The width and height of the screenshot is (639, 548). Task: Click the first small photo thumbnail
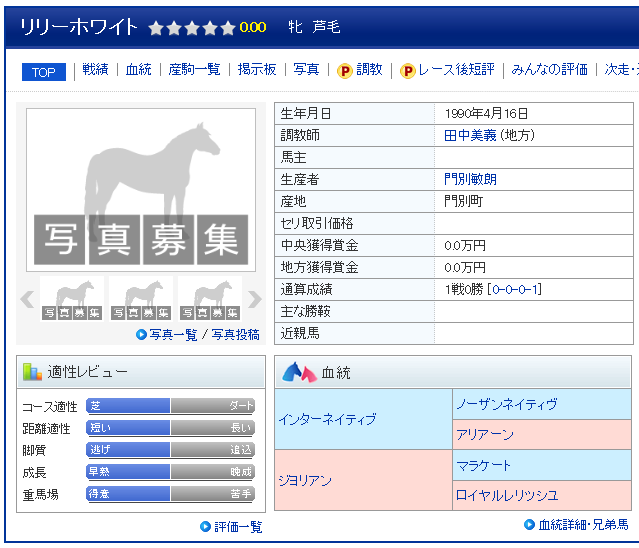pos(72,299)
